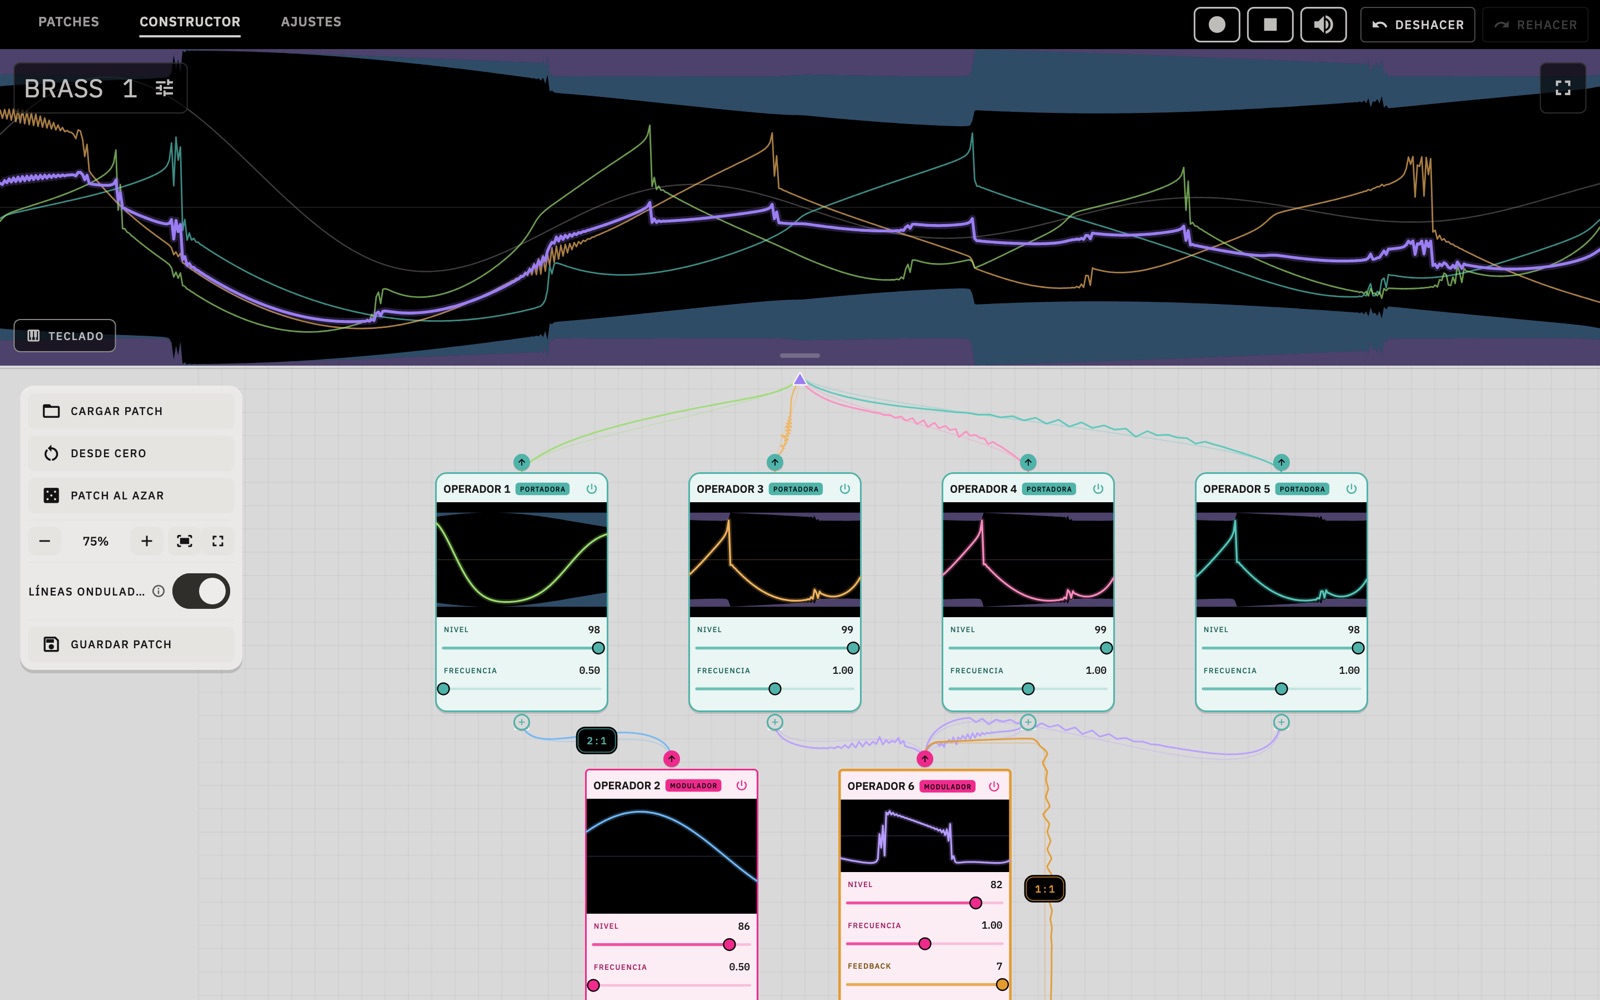Toggle power for Operador 4
The image size is (1600, 1000).
1098,489
